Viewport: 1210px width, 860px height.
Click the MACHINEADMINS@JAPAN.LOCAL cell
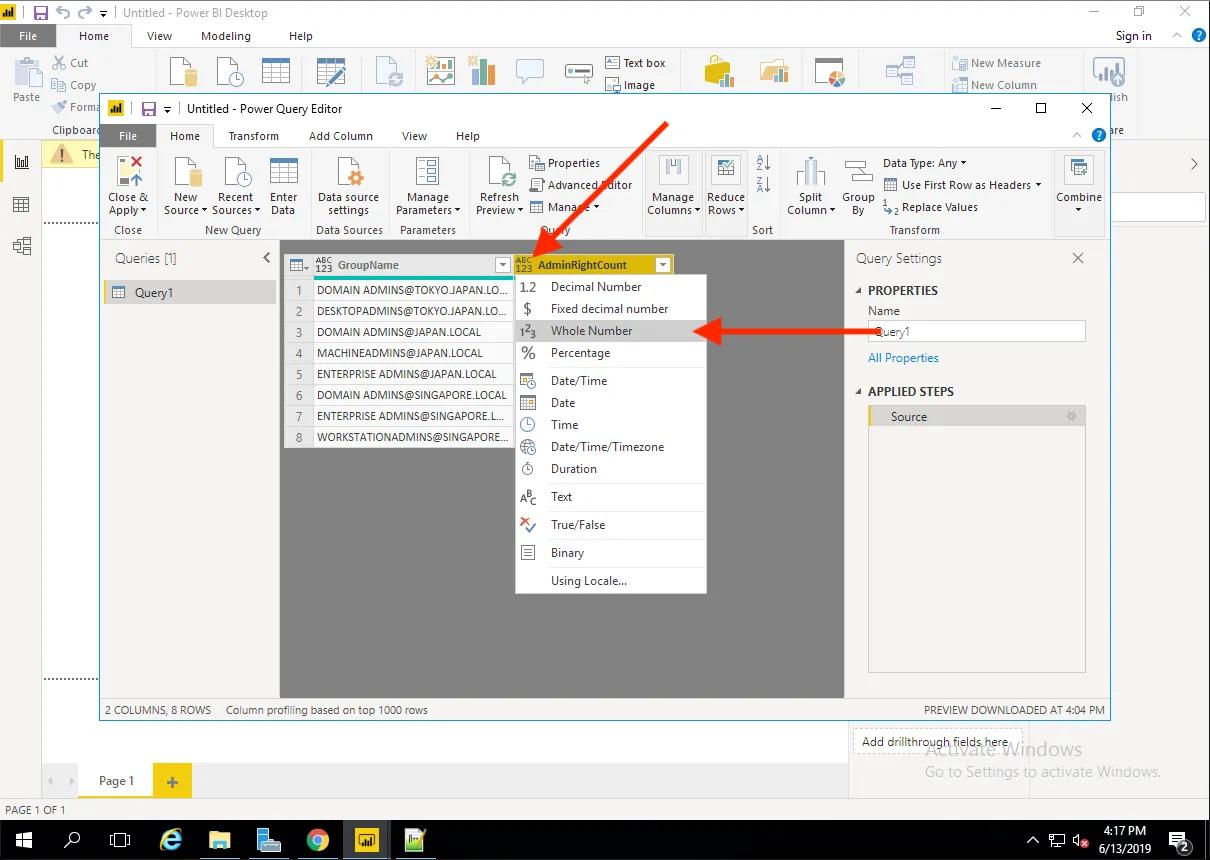(412, 353)
